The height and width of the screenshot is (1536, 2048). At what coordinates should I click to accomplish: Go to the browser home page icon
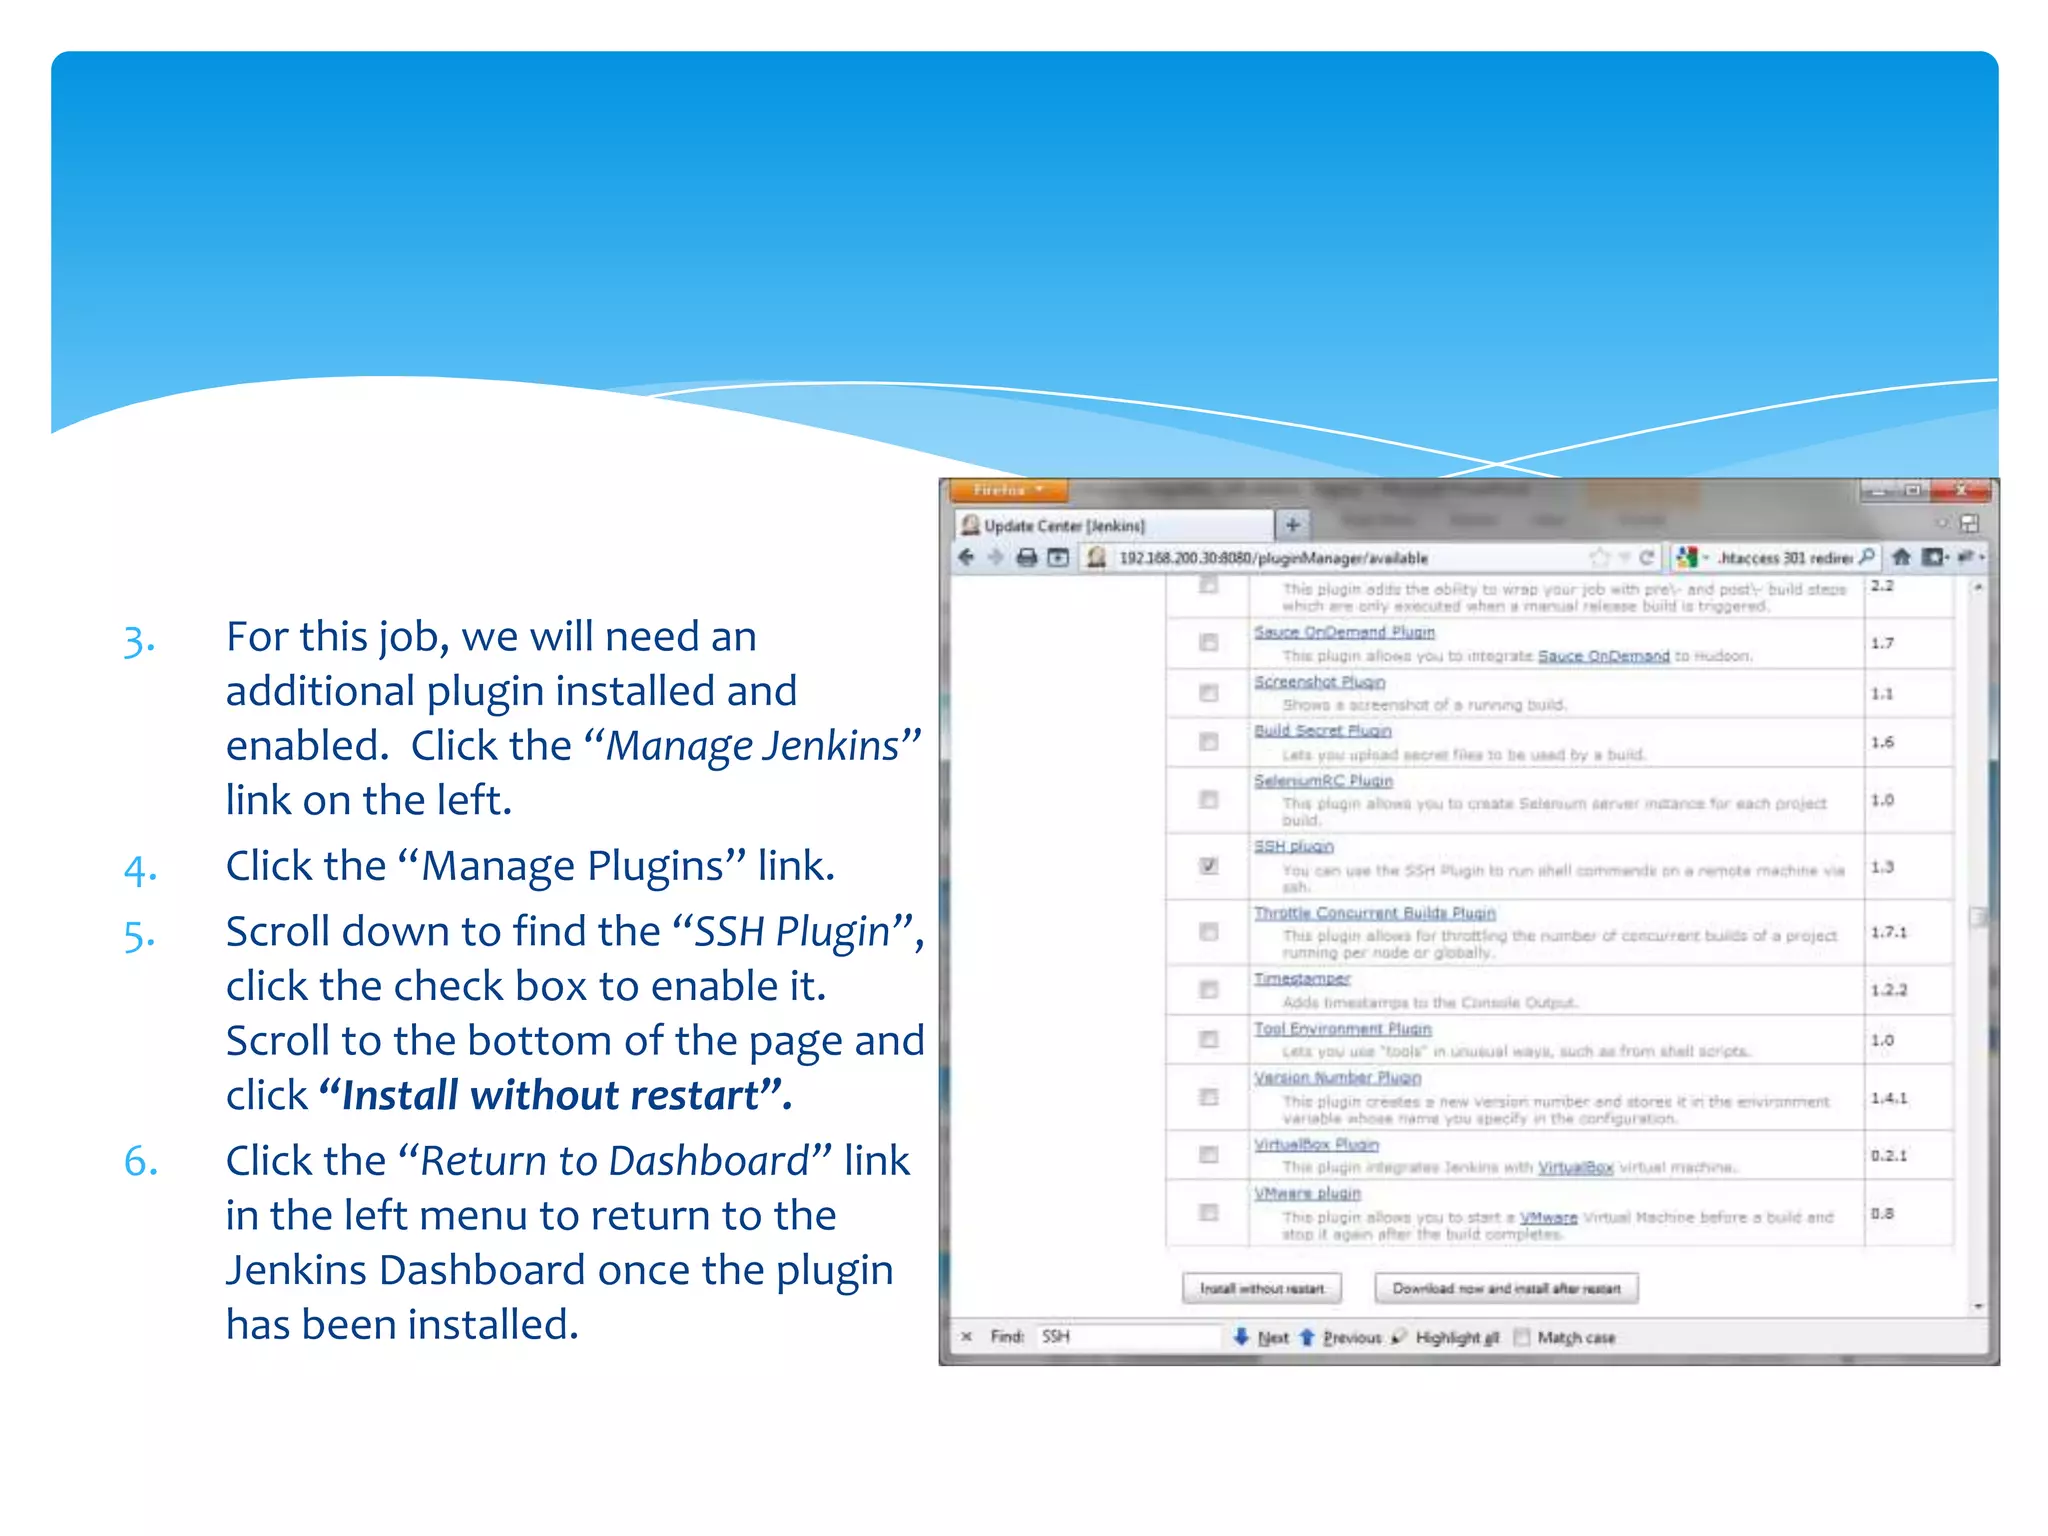(1902, 557)
